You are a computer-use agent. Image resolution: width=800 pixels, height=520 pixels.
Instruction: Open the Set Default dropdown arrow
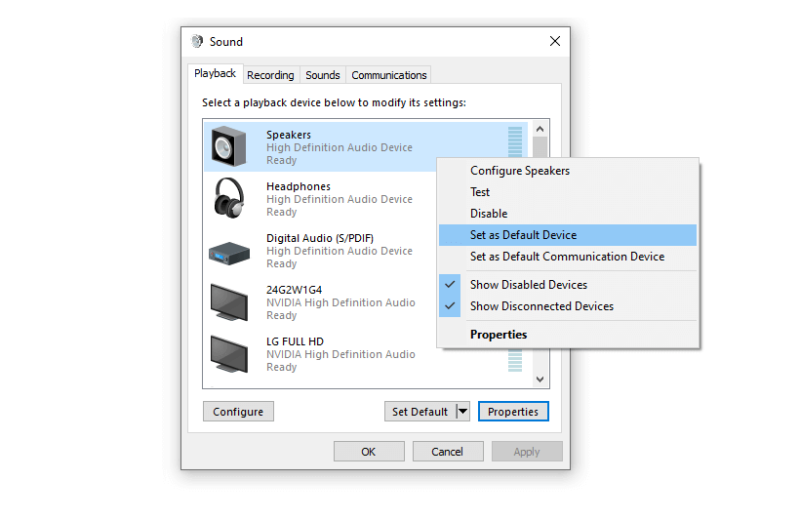[462, 411]
